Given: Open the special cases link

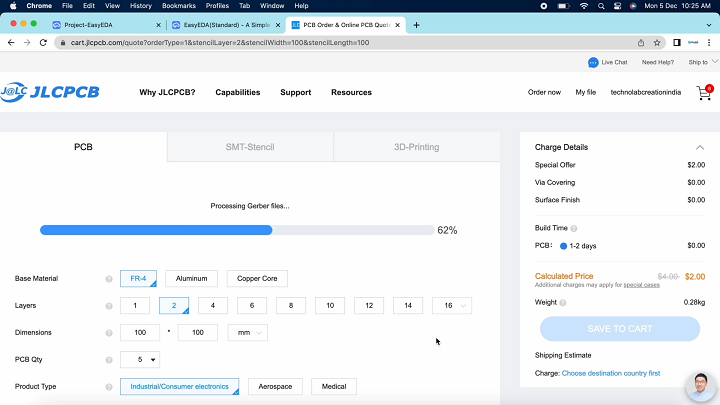Looking at the screenshot, I should [641, 285].
